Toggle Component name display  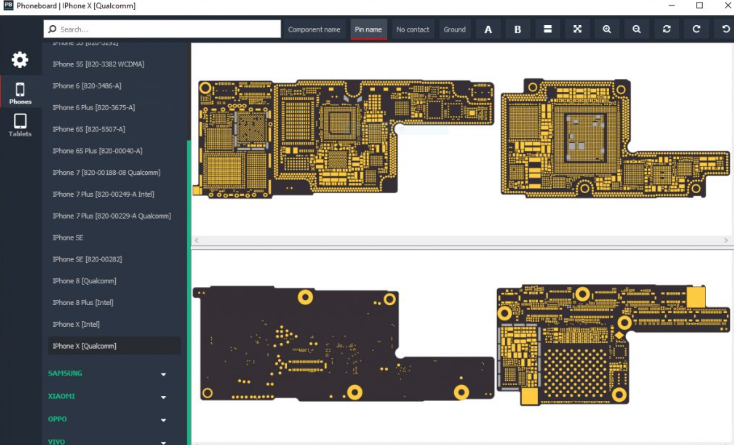click(x=314, y=29)
